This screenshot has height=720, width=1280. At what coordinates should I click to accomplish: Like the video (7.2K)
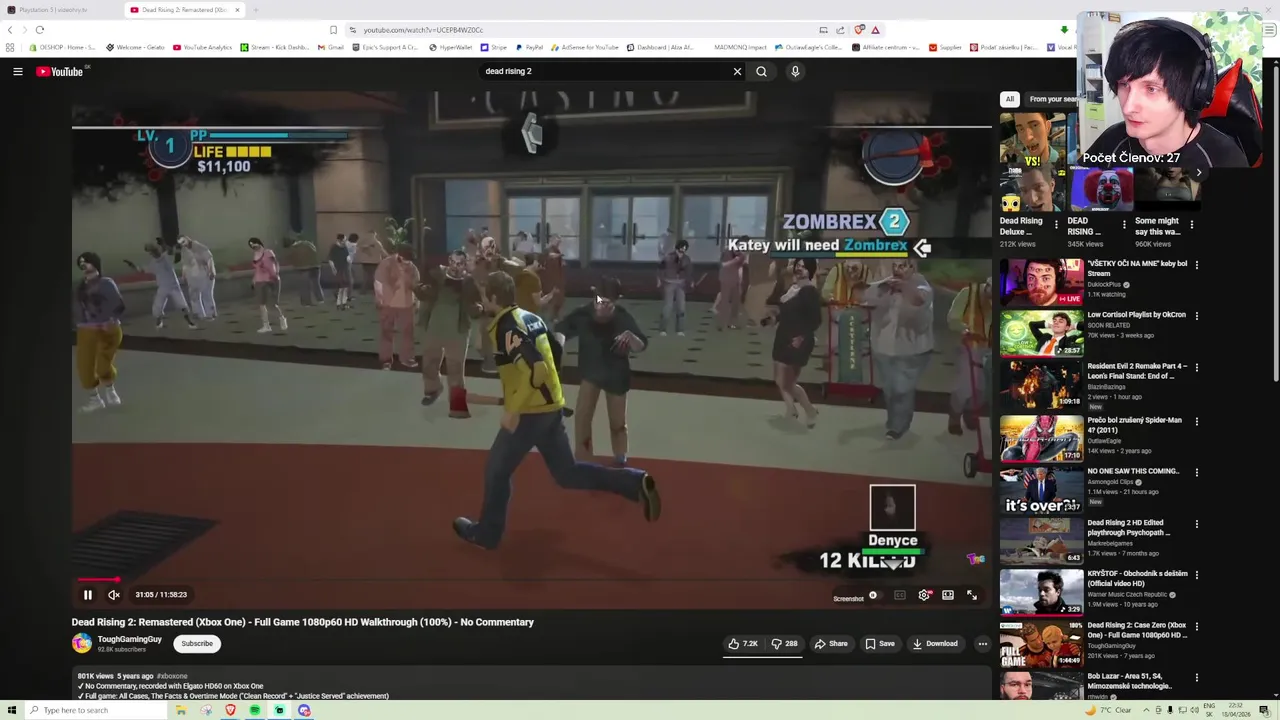pyautogui.click(x=743, y=644)
